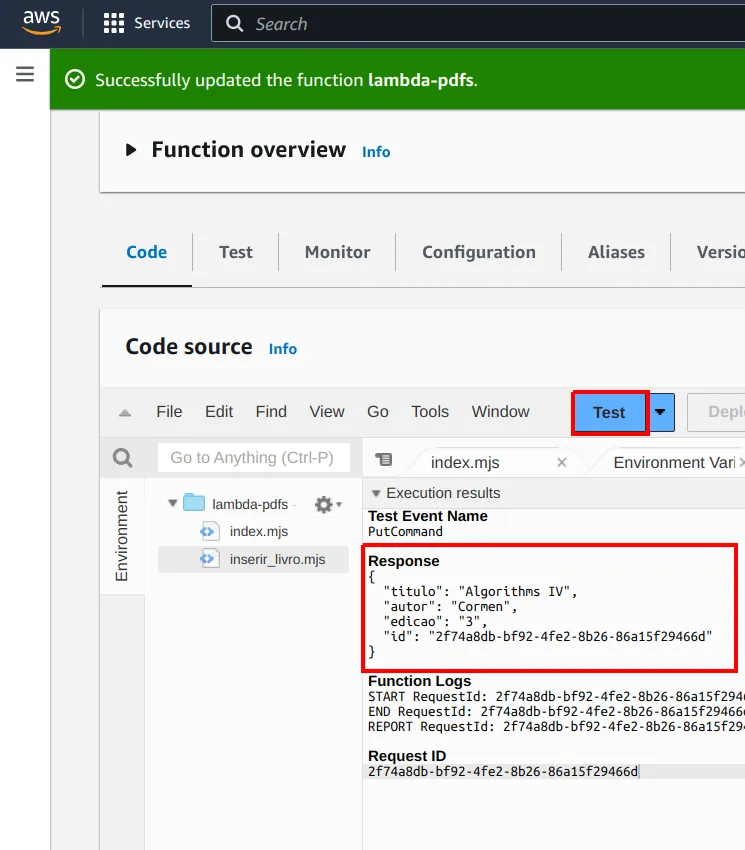Click the END RequestId log line

556,711
